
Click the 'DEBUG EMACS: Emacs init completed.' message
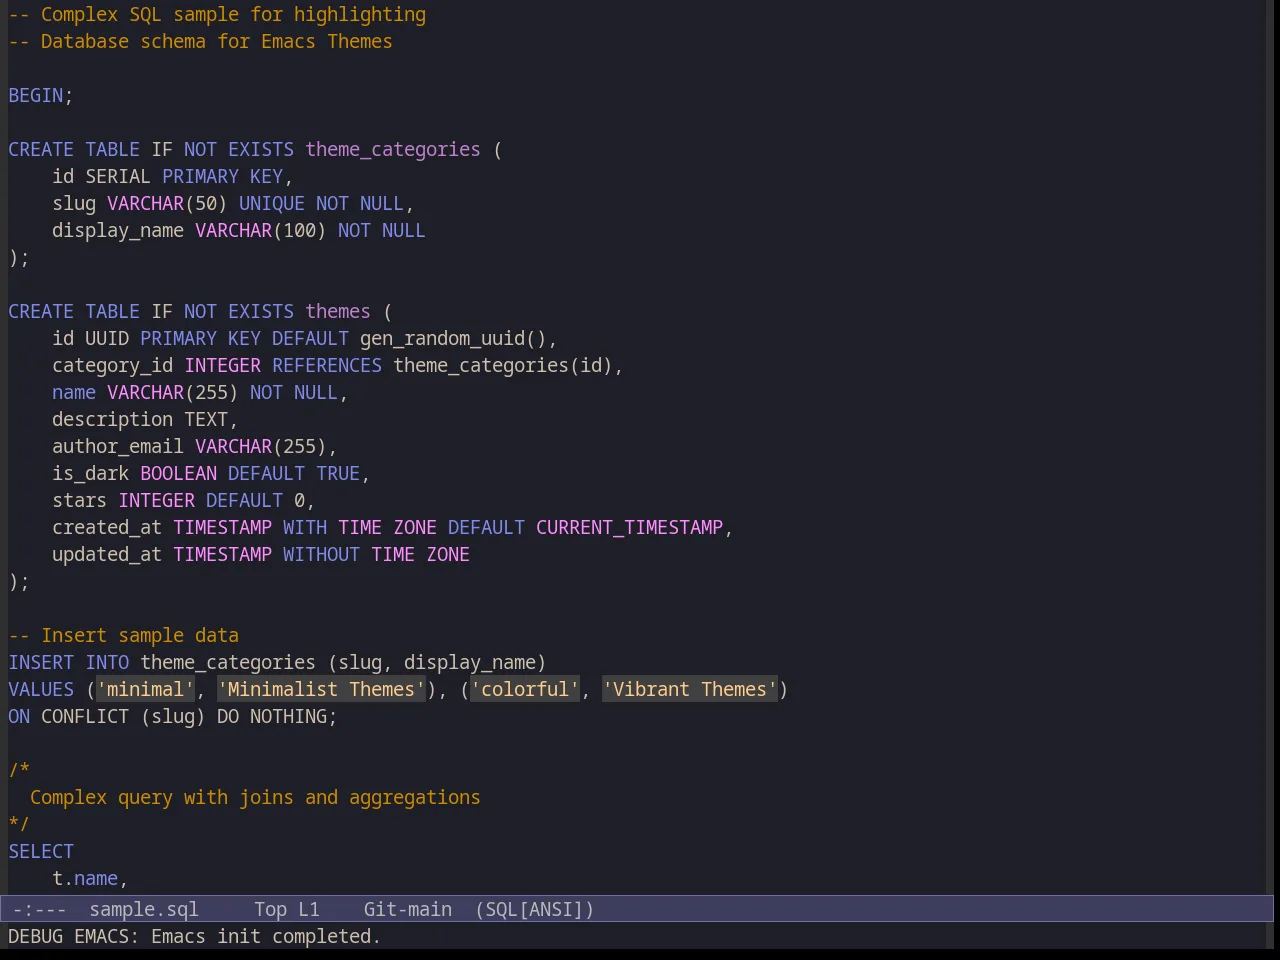point(194,936)
